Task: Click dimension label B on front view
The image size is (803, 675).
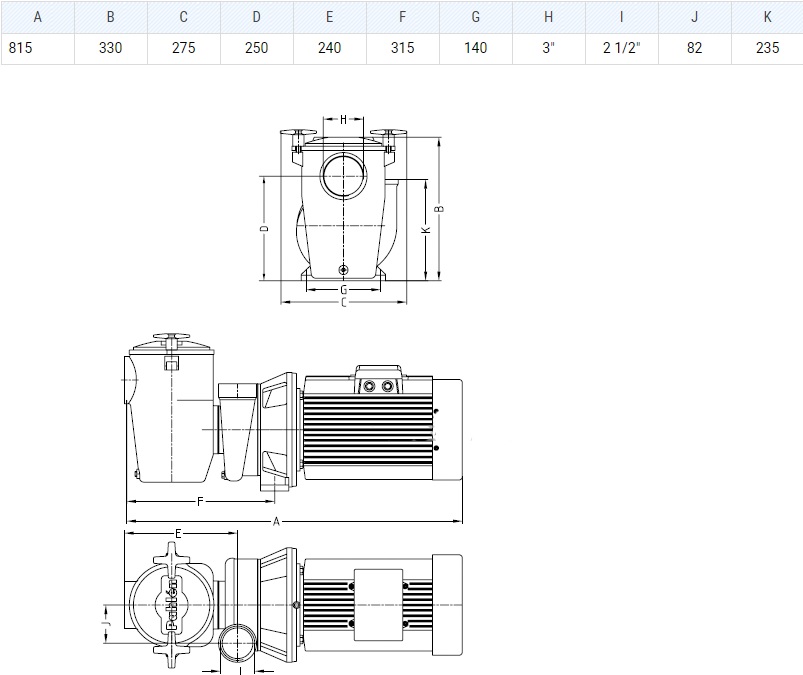Action: (440, 208)
